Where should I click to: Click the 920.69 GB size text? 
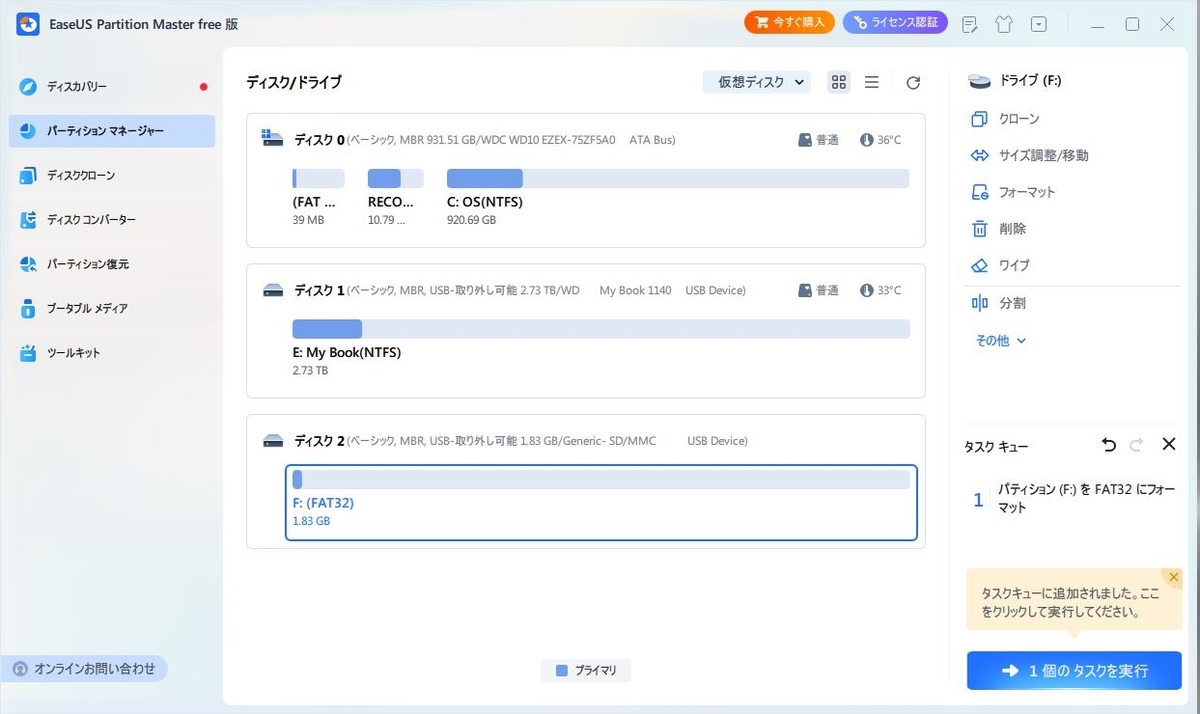(471, 220)
